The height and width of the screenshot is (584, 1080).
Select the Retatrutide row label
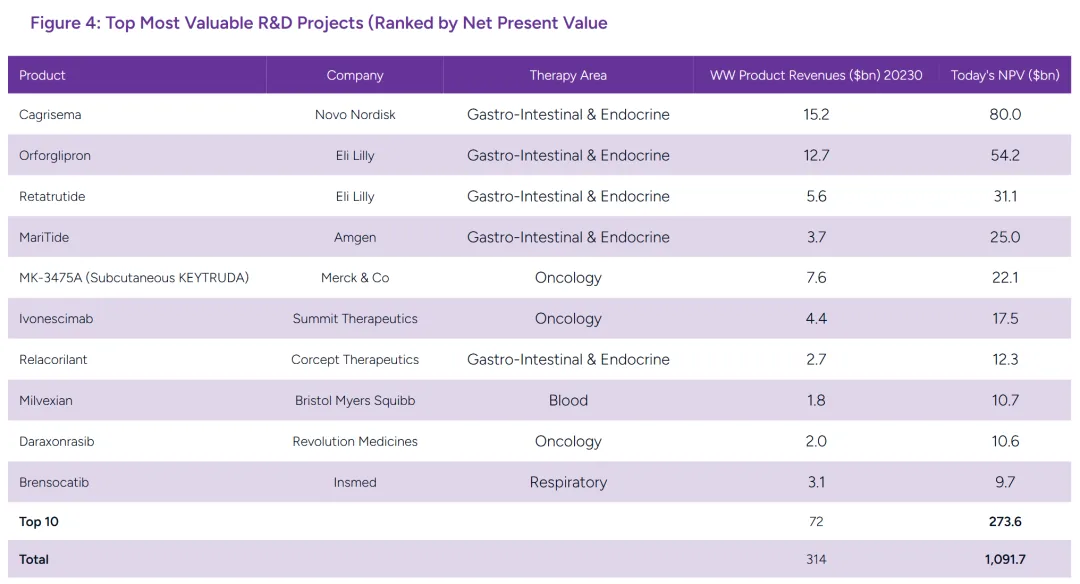(x=52, y=197)
